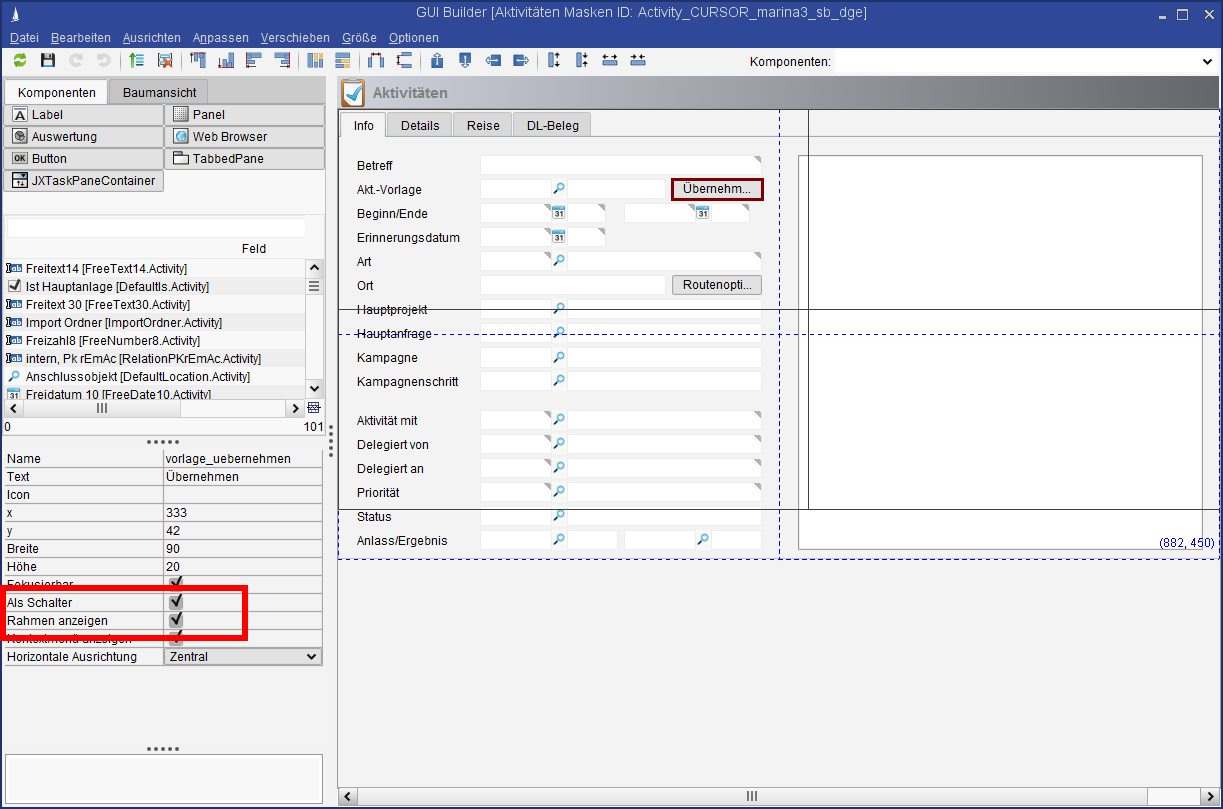
Task: Open the Ausrichten menu
Action: click(x=152, y=37)
